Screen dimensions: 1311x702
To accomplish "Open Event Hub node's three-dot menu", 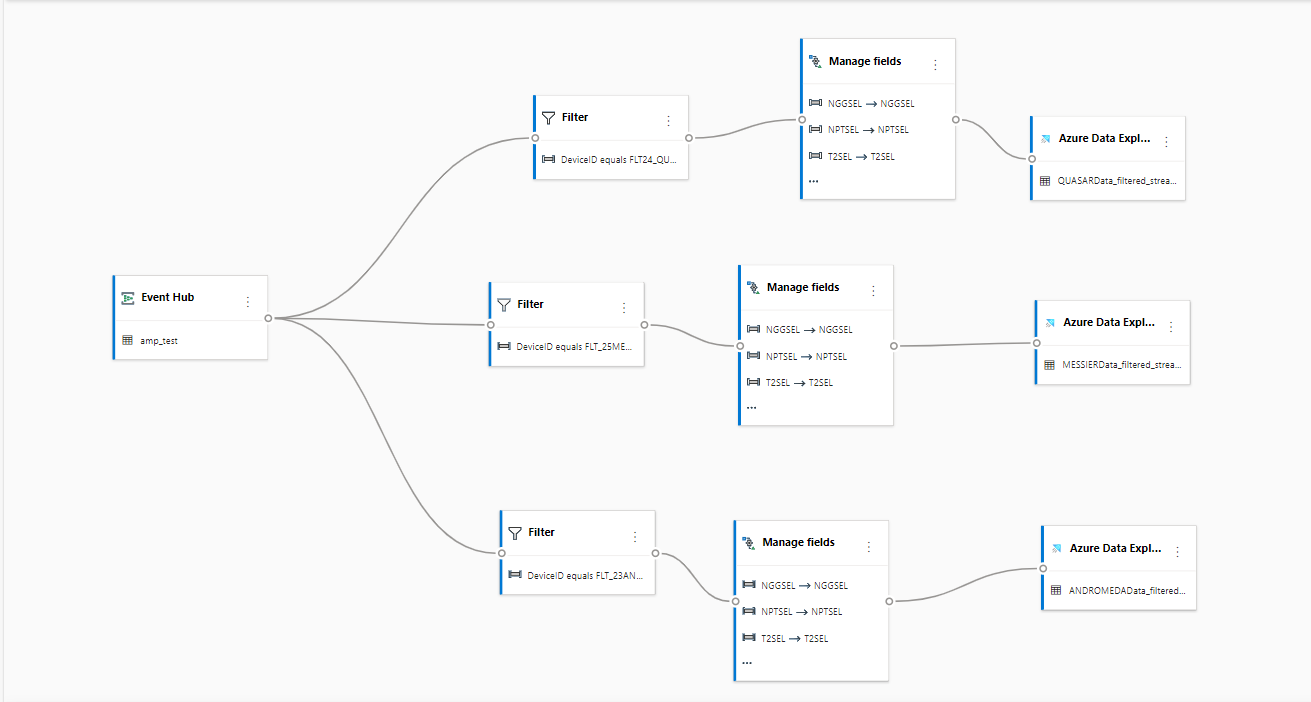I will [x=248, y=301].
